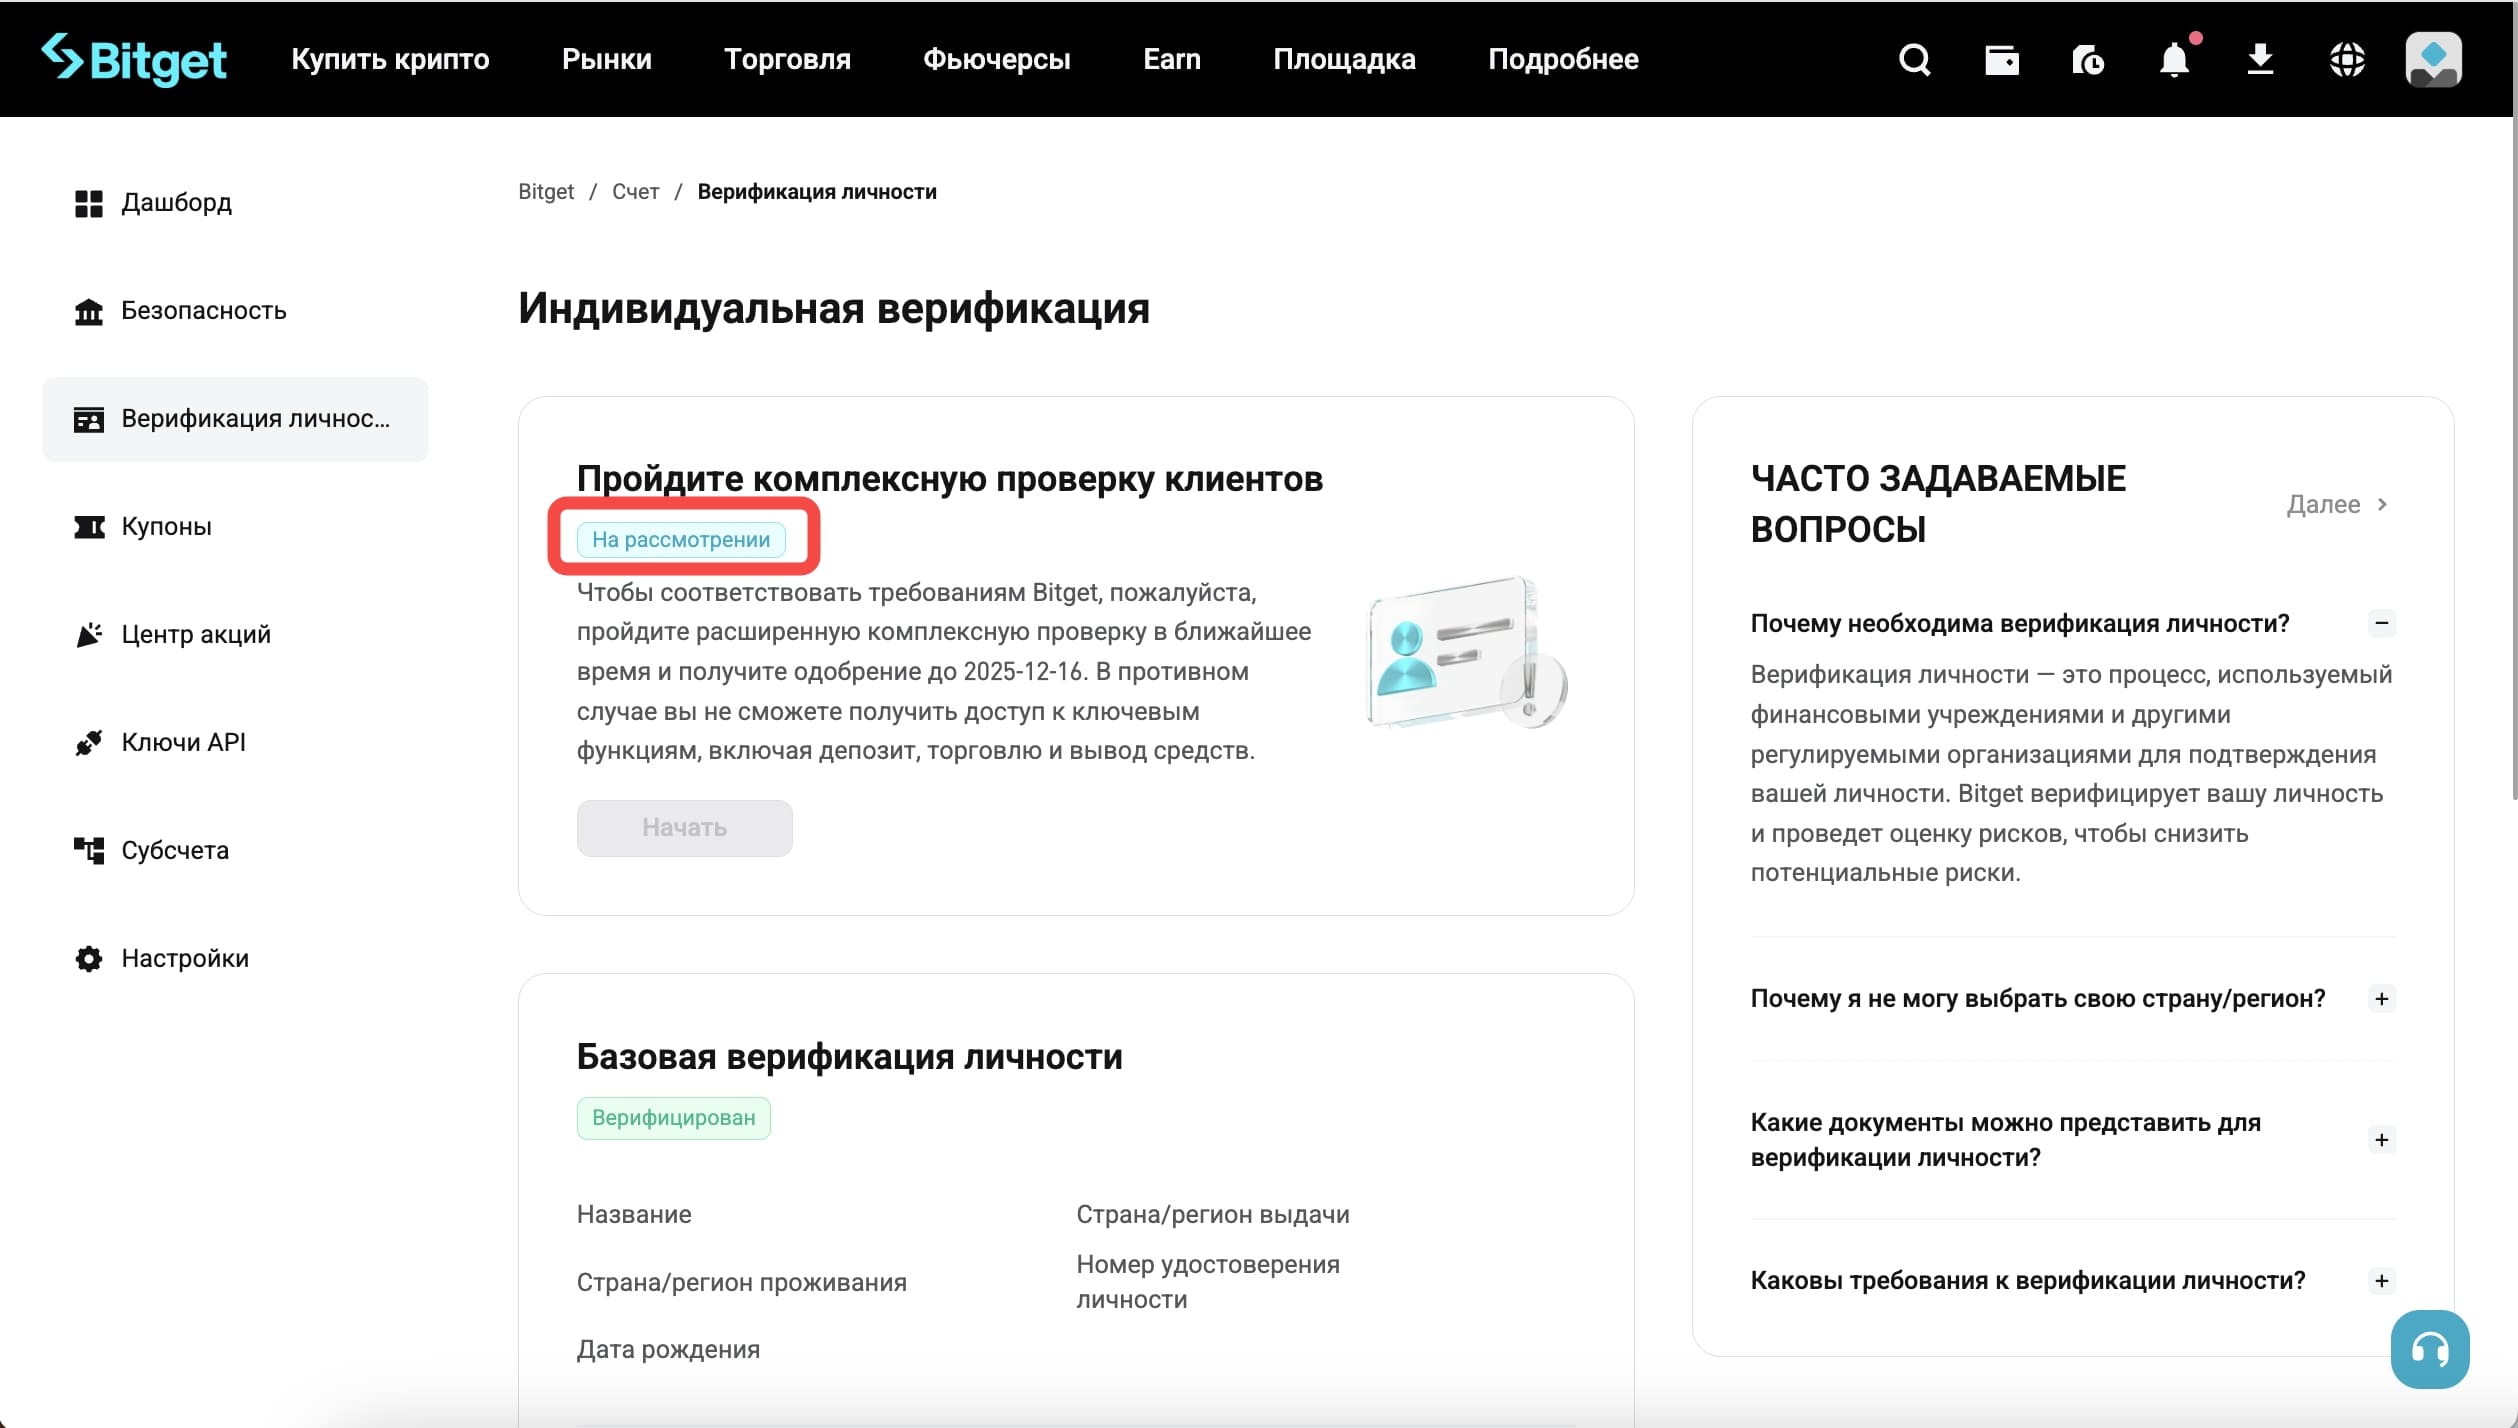The height and width of the screenshot is (1428, 2518).
Task: Open the assets wallet icon in header
Action: tap(2001, 59)
